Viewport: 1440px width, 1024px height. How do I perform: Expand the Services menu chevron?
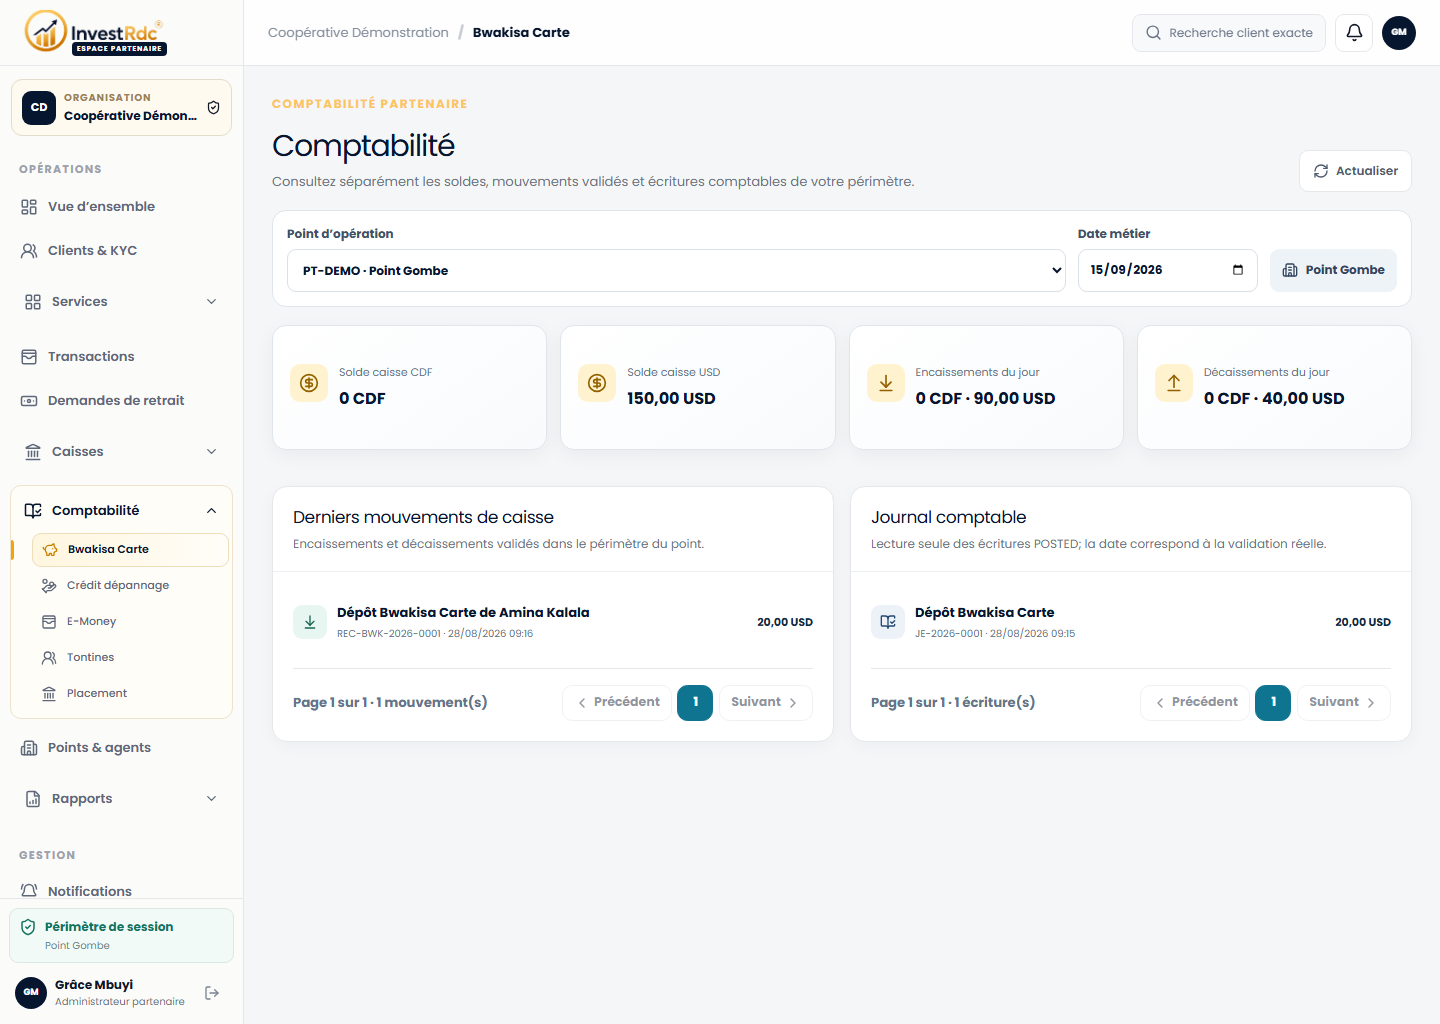tap(211, 302)
